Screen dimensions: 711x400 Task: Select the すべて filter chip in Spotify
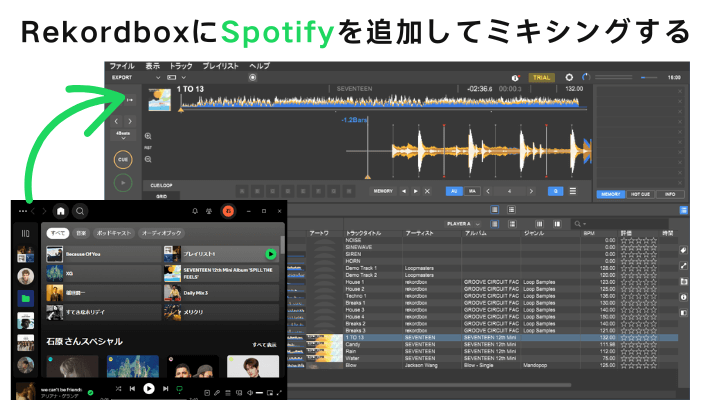click(x=58, y=233)
